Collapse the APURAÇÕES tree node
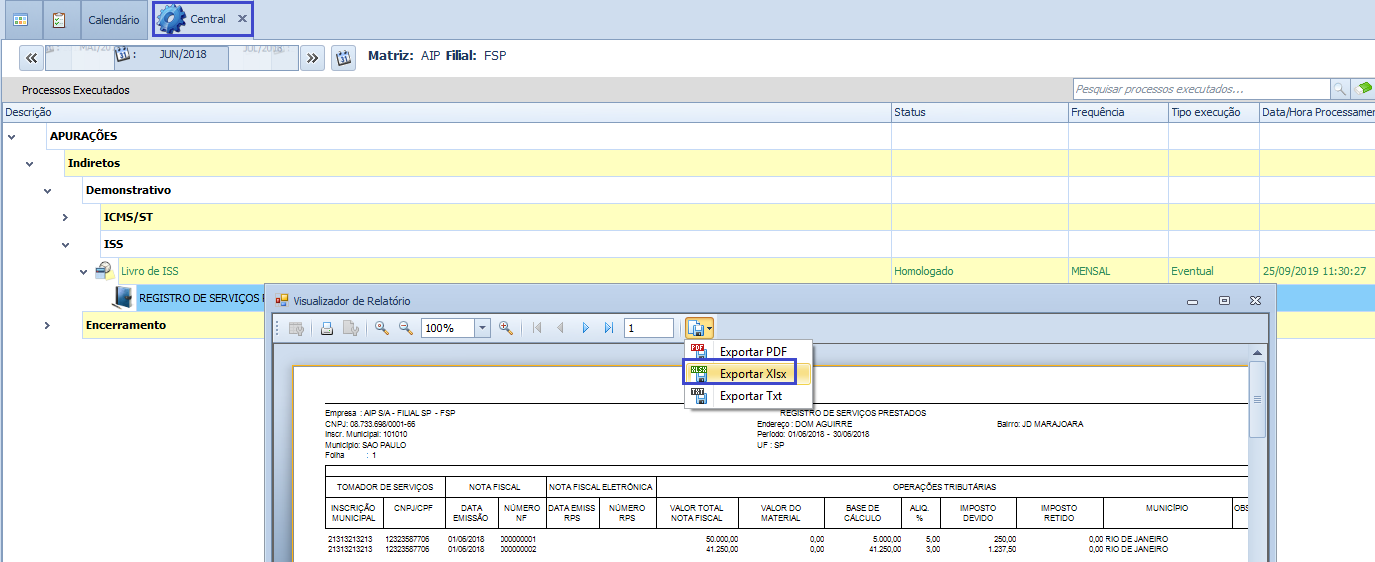This screenshot has width=1375, height=562. pos(12,136)
